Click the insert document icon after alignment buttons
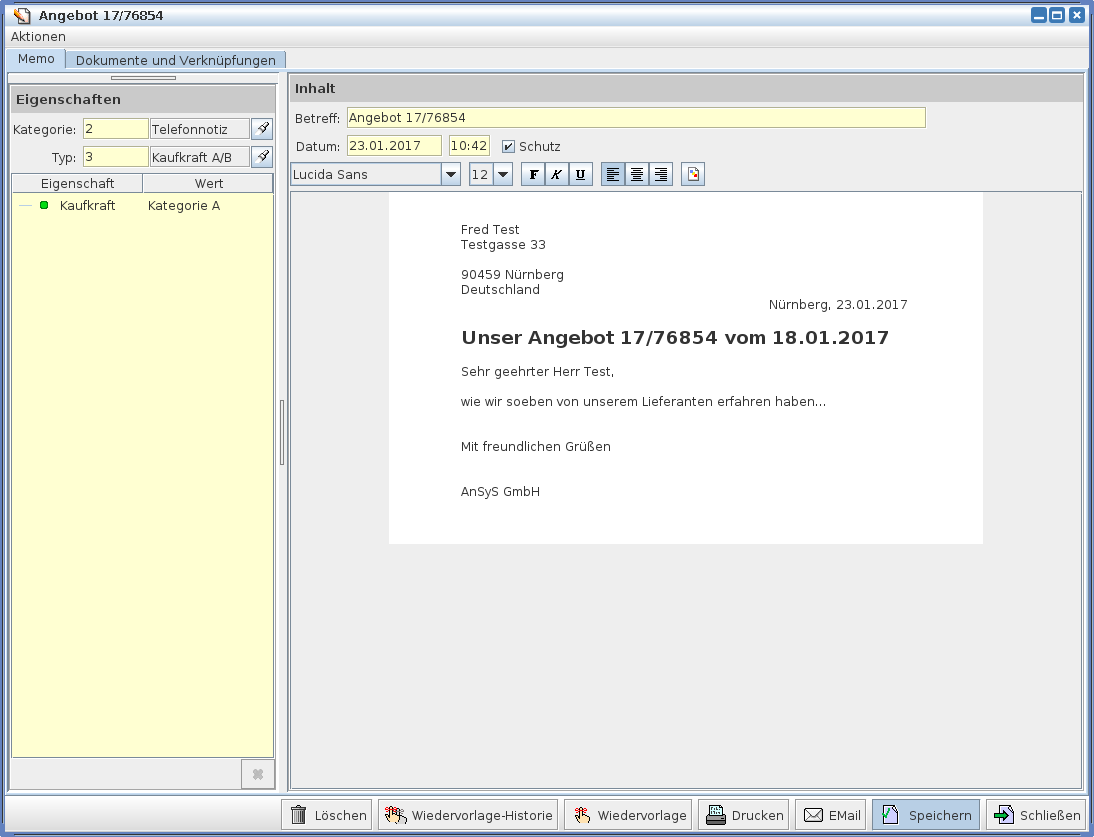The image size is (1094, 837). (693, 174)
